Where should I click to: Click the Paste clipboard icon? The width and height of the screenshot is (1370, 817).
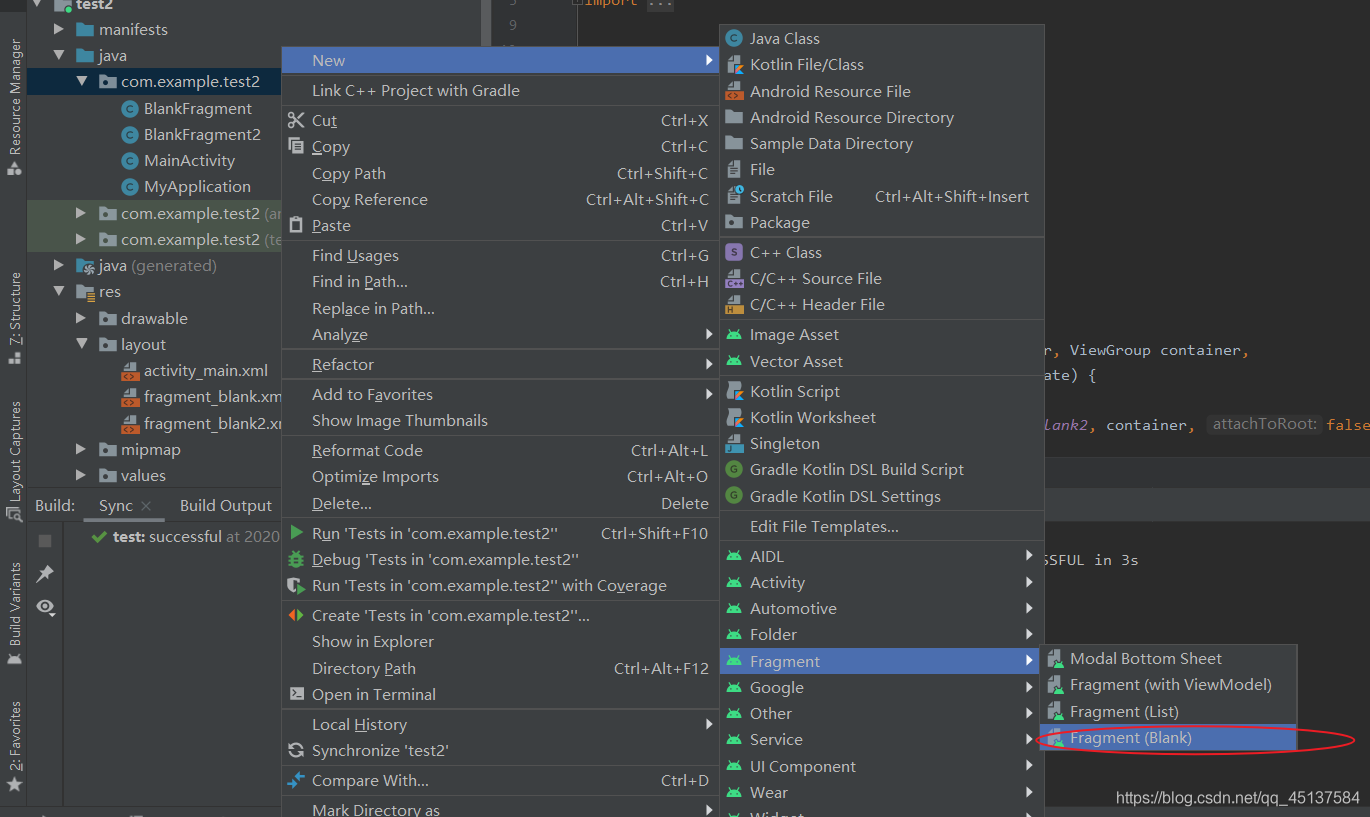click(x=296, y=225)
